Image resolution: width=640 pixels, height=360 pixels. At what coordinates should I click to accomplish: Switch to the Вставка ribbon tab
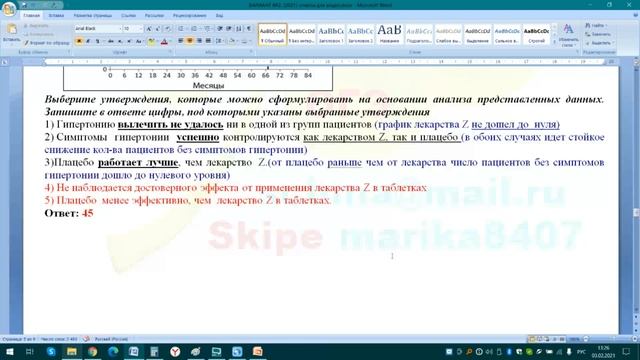[56, 16]
